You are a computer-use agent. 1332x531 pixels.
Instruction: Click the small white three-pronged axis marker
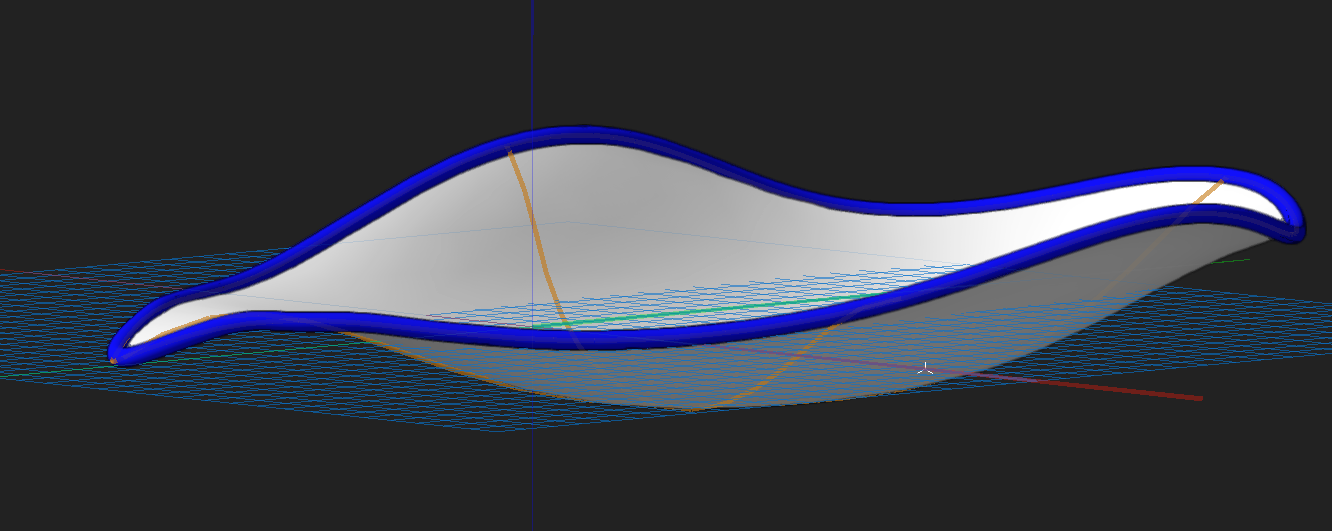[926, 369]
